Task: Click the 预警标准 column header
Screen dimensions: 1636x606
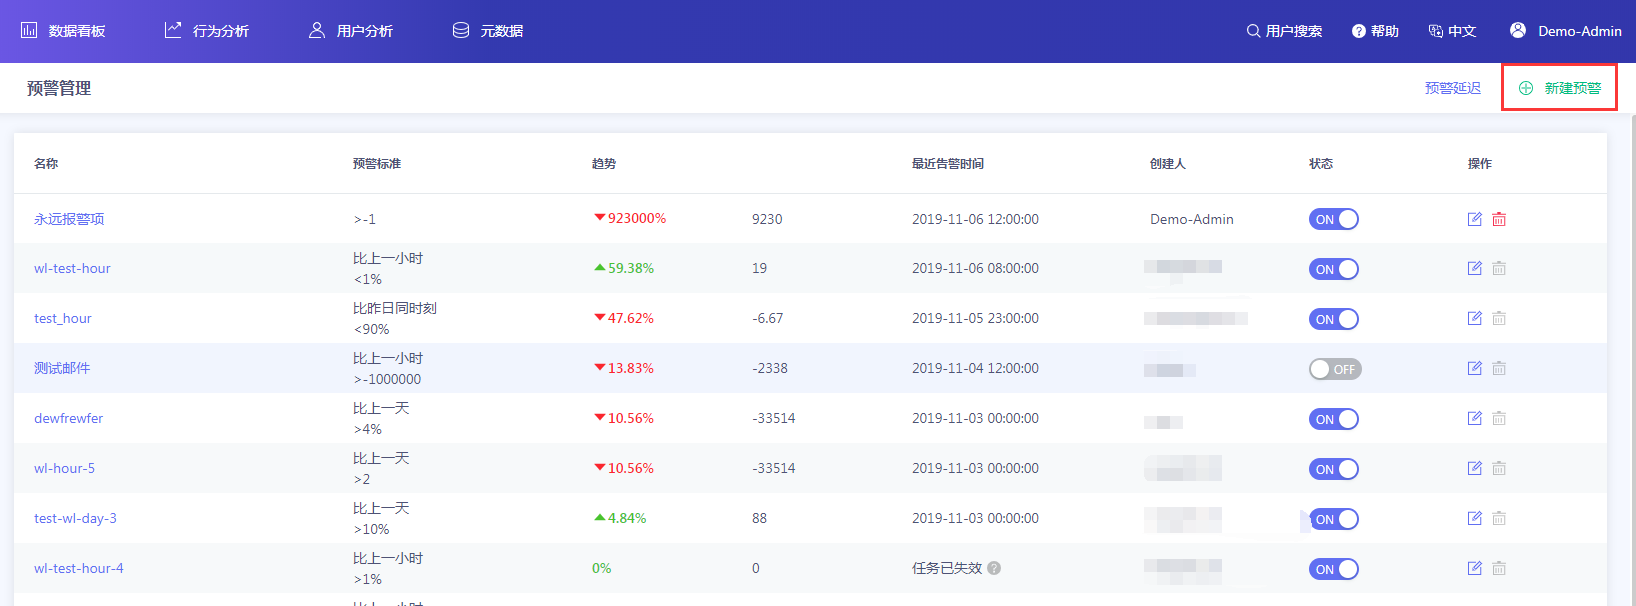Action: pyautogui.click(x=377, y=163)
